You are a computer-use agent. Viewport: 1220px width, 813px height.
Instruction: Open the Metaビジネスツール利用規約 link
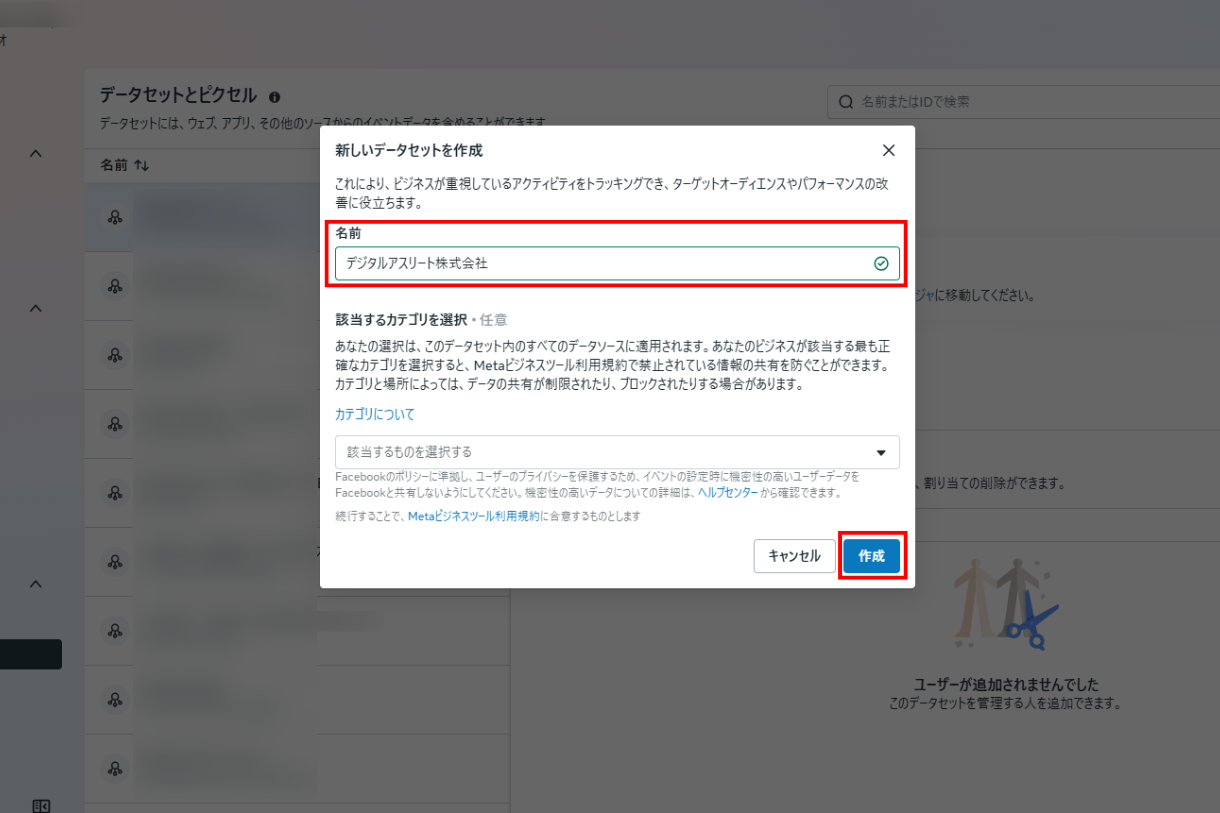point(473,516)
